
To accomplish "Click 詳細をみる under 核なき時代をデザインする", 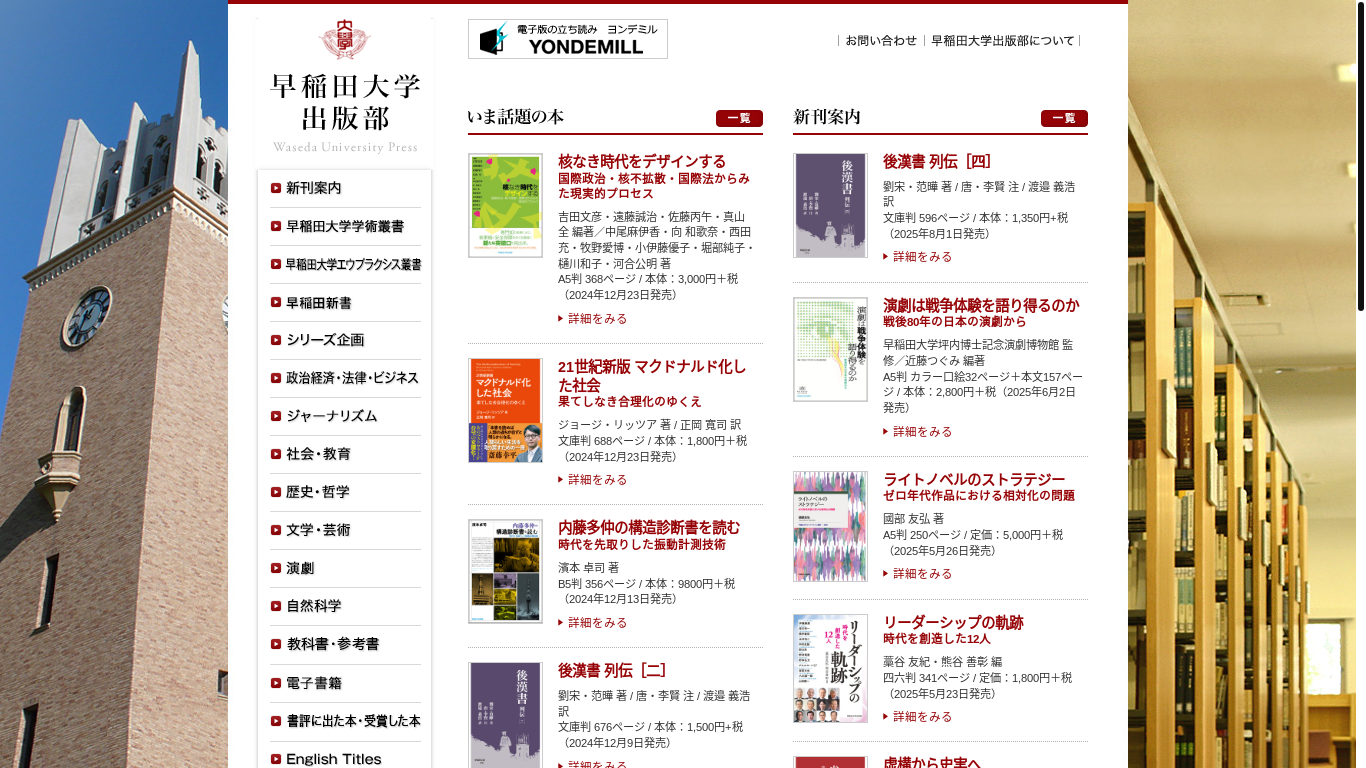I will (593, 319).
